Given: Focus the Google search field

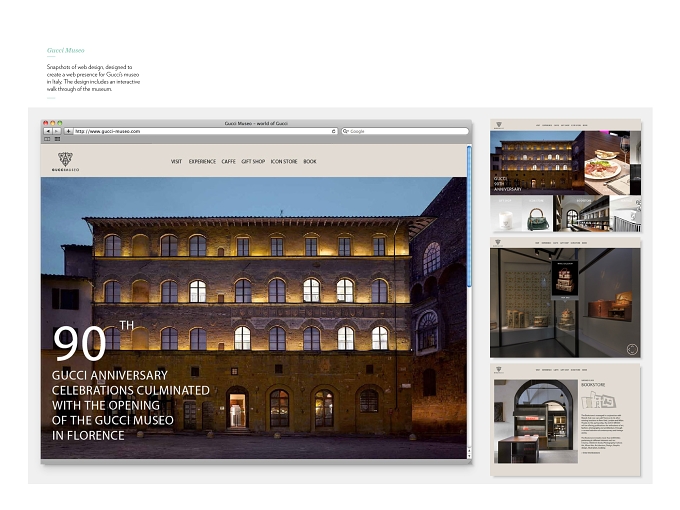Looking at the screenshot, I should 405,131.
